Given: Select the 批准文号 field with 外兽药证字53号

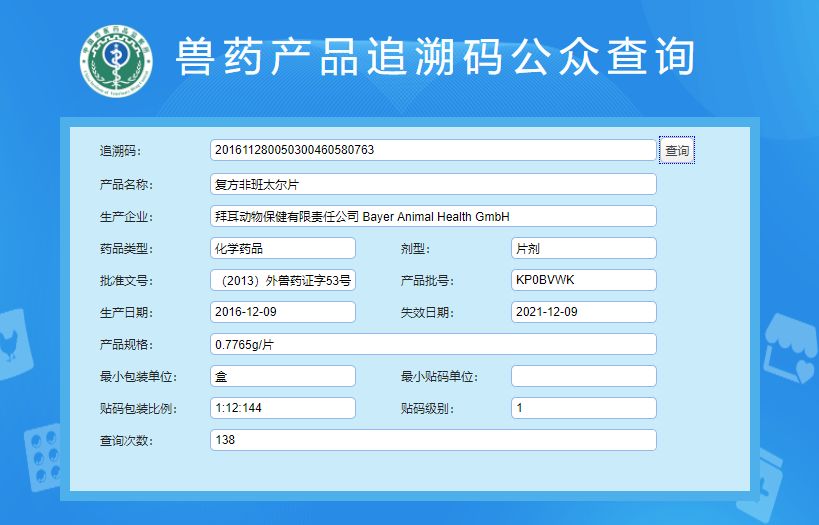Looking at the screenshot, I should (283, 280).
